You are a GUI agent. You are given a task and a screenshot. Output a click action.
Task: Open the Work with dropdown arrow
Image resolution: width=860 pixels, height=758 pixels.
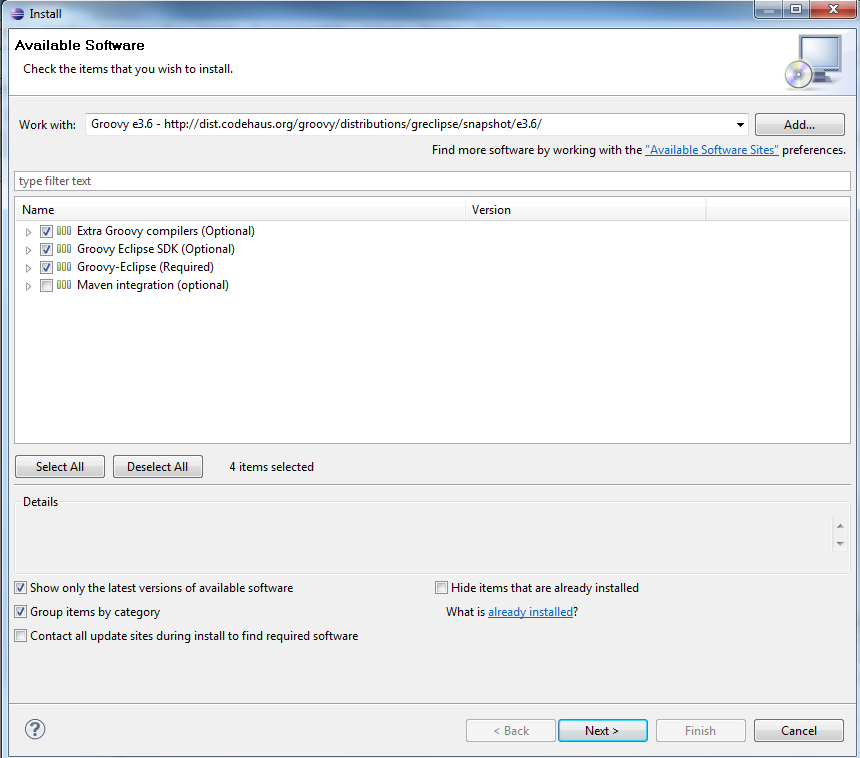740,125
